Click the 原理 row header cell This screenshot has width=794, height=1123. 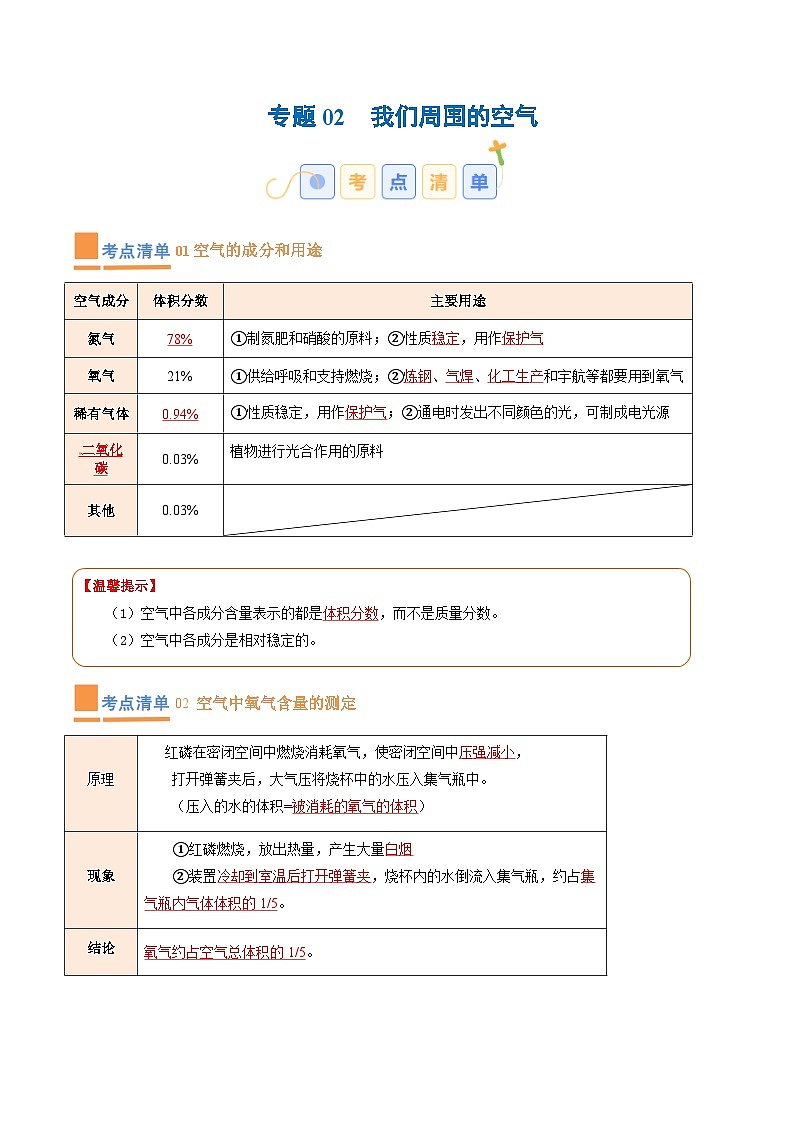click(101, 780)
